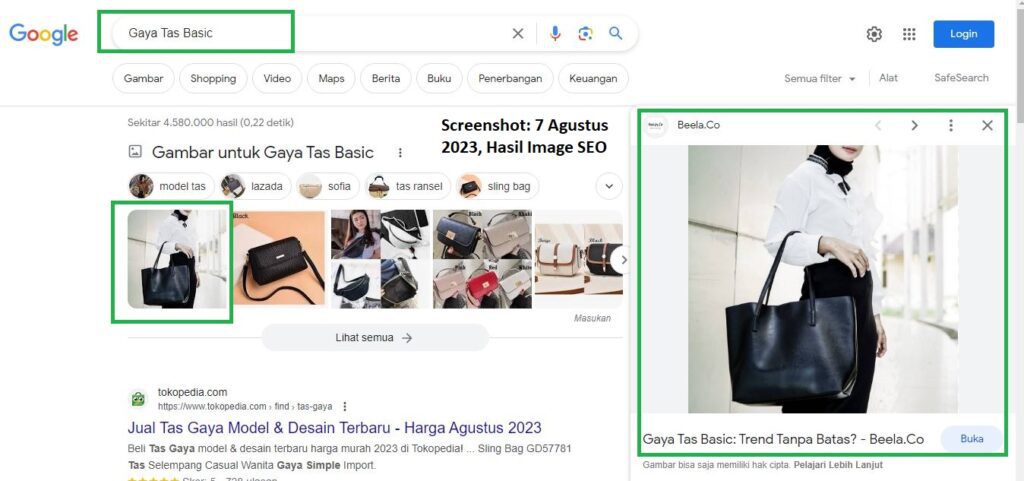
Task: Select the "tas ransel" image chip
Action: [x=408, y=186]
